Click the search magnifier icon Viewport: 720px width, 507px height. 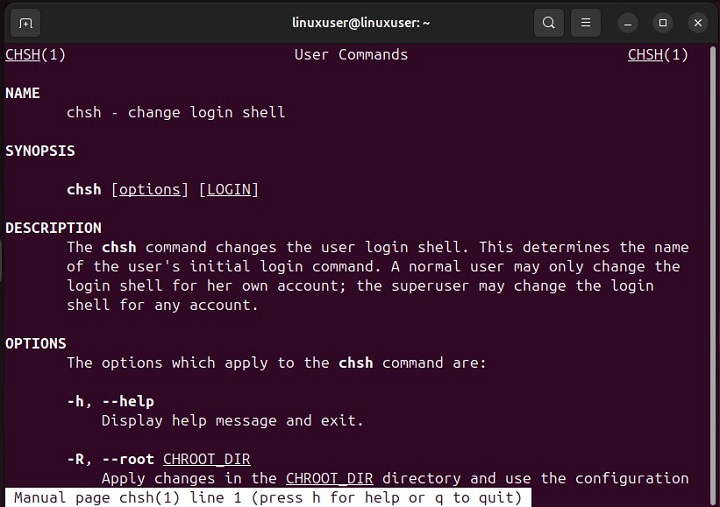pyautogui.click(x=548, y=22)
